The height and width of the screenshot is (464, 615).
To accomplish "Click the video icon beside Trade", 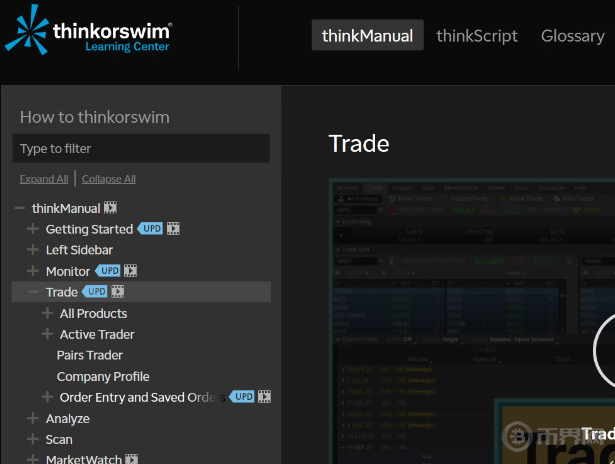I will 117,291.
